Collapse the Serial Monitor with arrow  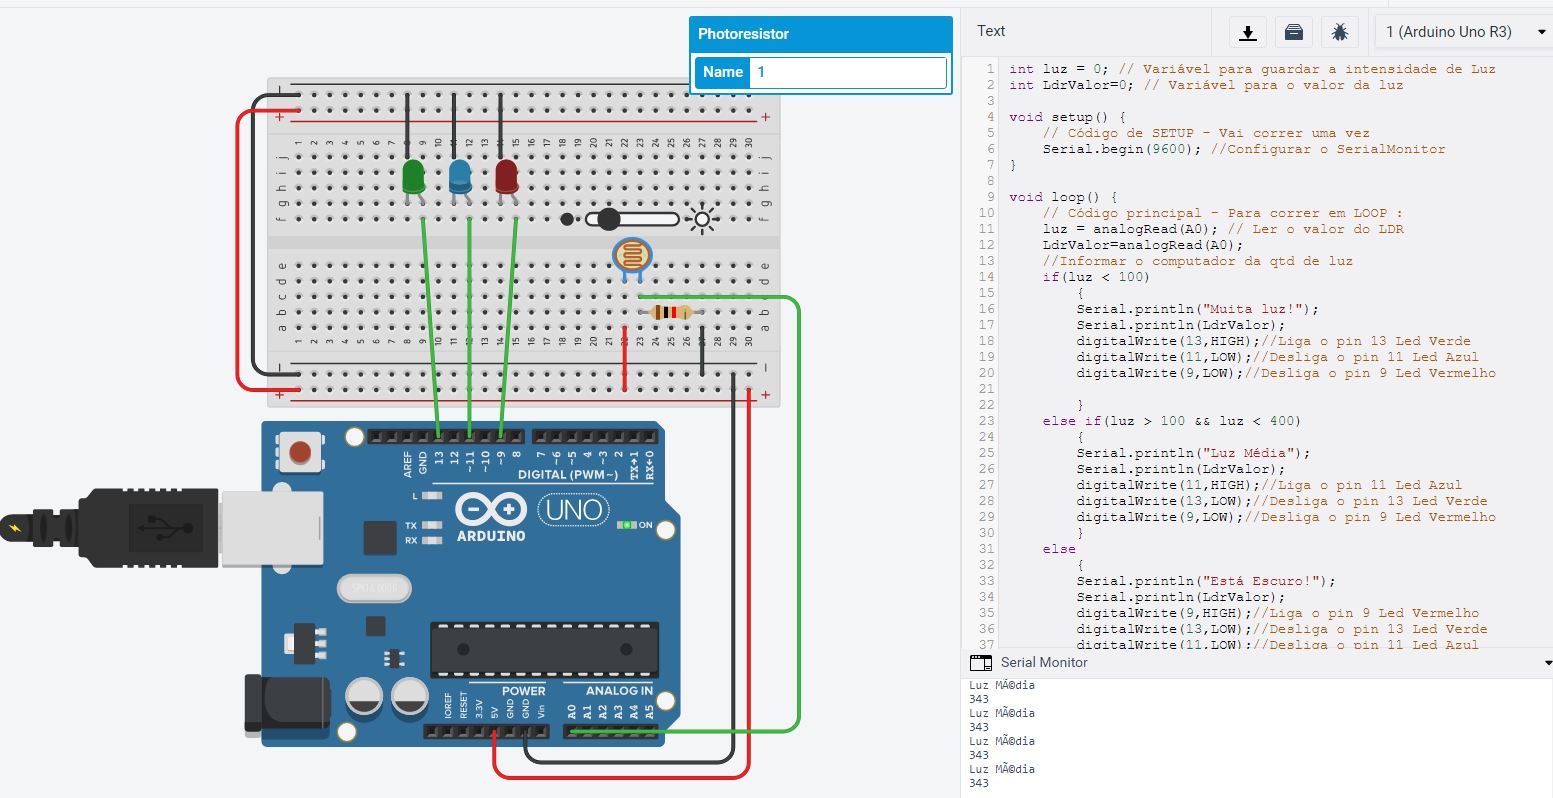tap(1548, 663)
